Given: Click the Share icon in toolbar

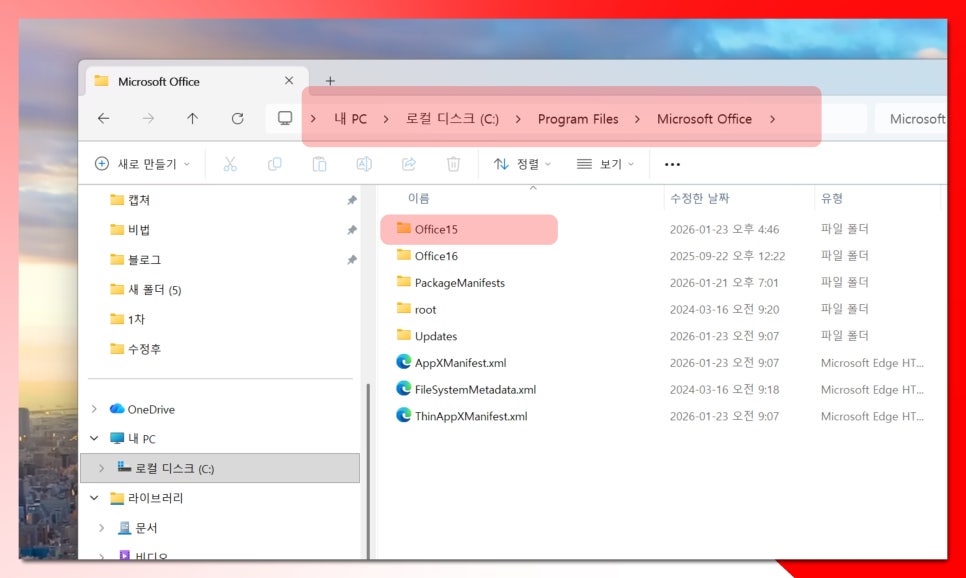Looking at the screenshot, I should pyautogui.click(x=408, y=164).
